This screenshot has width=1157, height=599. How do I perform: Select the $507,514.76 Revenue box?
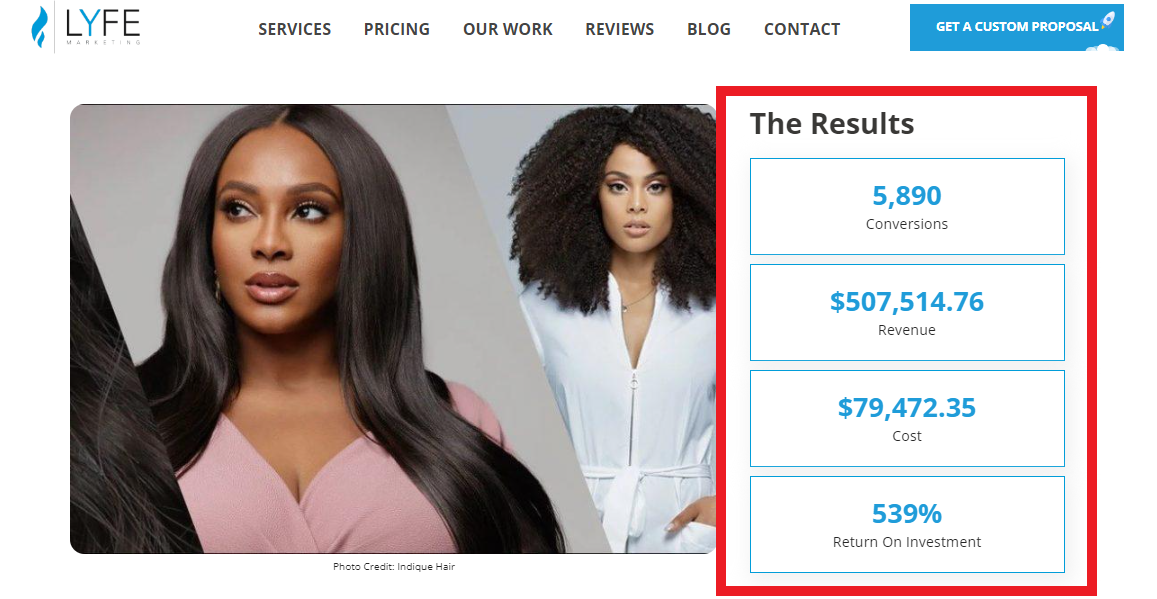[907, 312]
